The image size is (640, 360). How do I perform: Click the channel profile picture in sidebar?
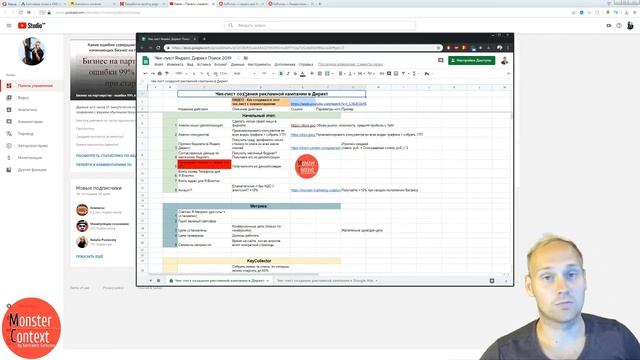(x=32, y=51)
